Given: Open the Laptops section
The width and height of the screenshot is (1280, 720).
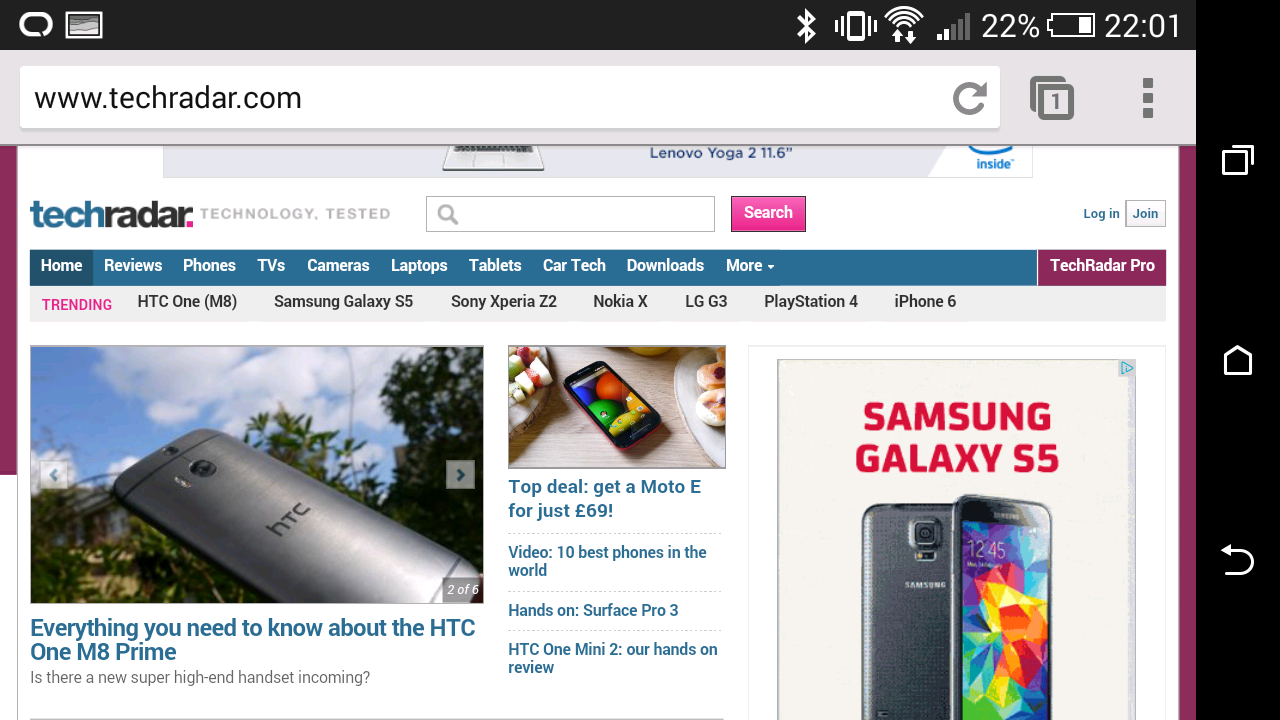Looking at the screenshot, I should [x=419, y=266].
